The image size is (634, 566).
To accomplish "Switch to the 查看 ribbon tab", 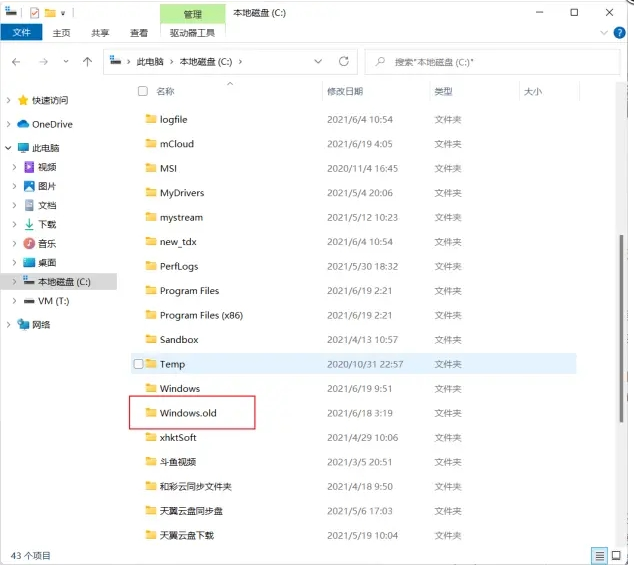I will coord(139,33).
